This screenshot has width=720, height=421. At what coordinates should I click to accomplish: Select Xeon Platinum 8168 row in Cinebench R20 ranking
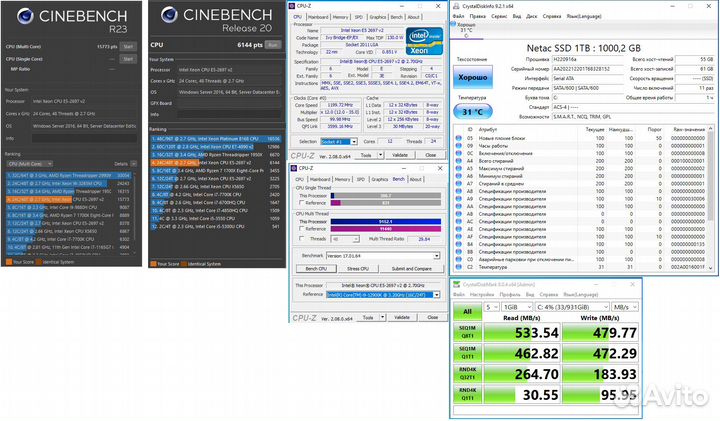pyautogui.click(x=216, y=139)
